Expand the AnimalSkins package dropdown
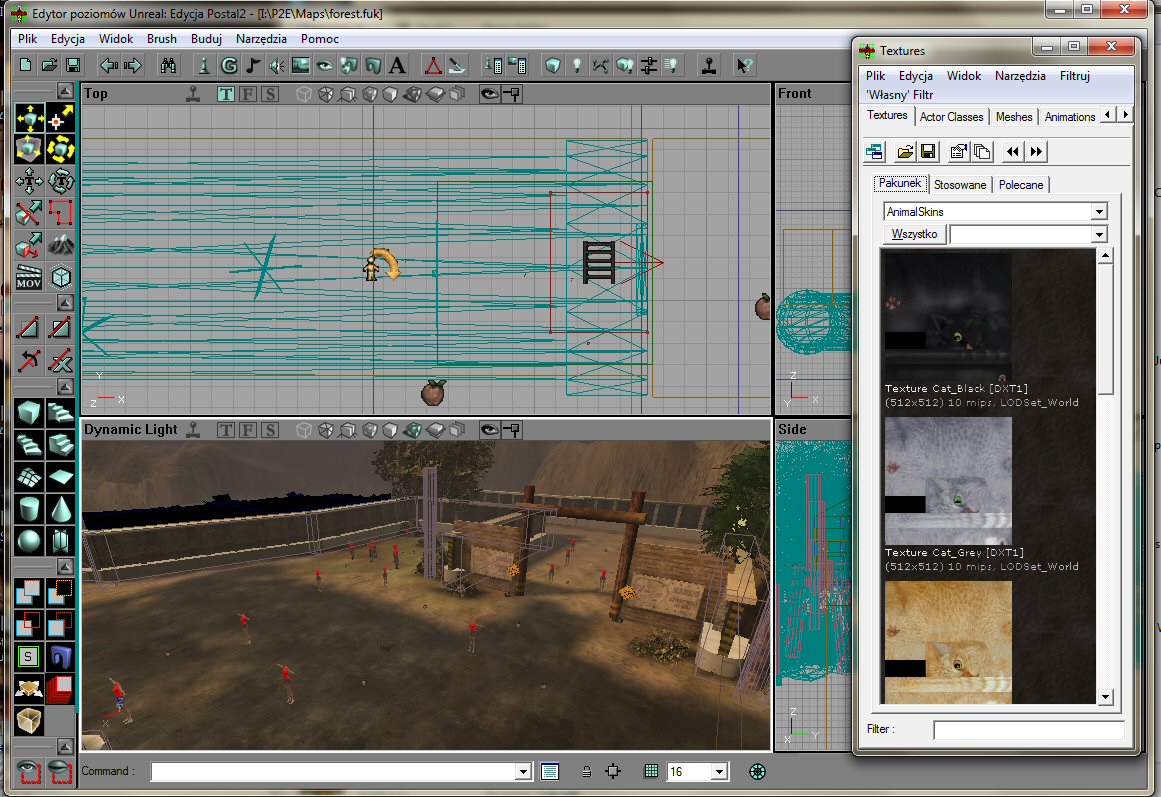 (1099, 212)
